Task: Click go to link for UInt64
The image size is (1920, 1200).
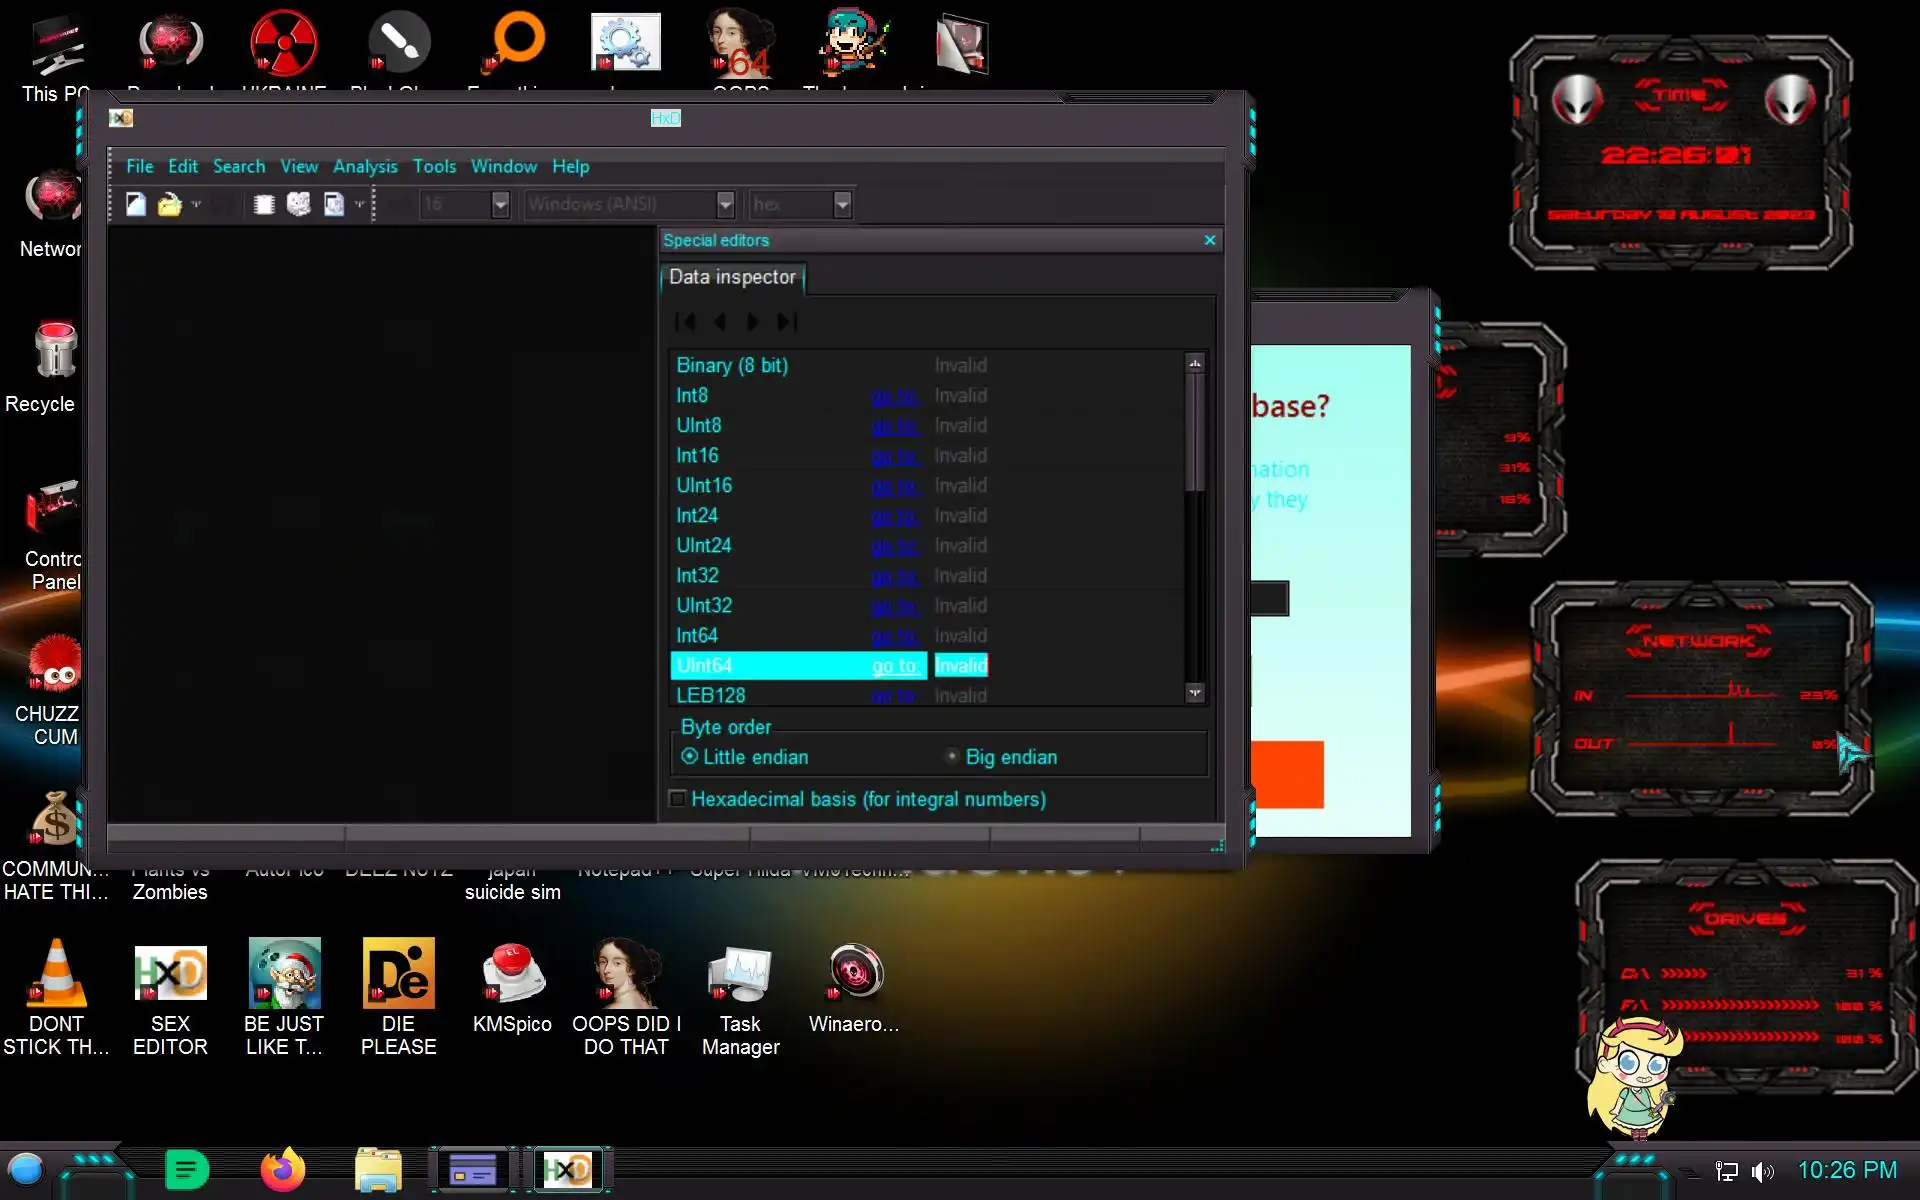Action: pyautogui.click(x=894, y=666)
